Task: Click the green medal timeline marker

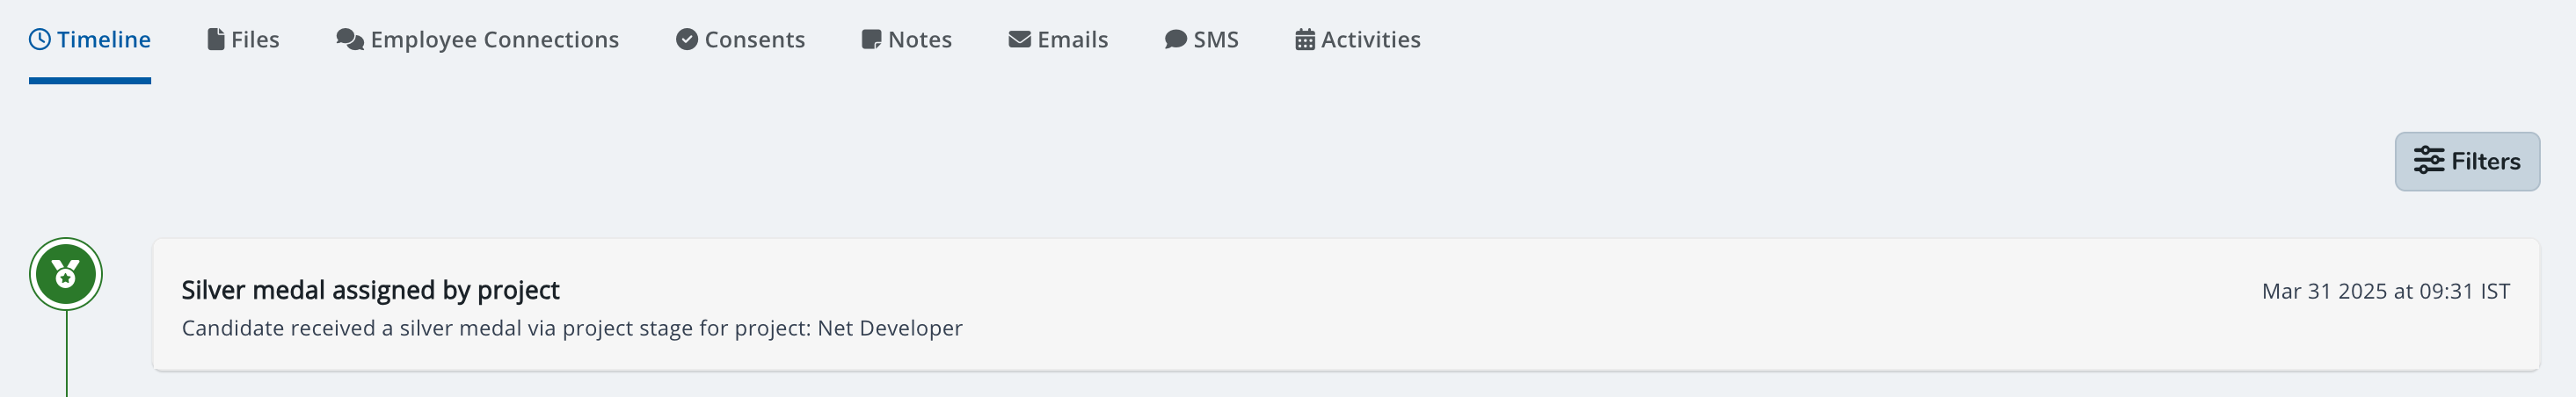Action: pyautogui.click(x=66, y=274)
